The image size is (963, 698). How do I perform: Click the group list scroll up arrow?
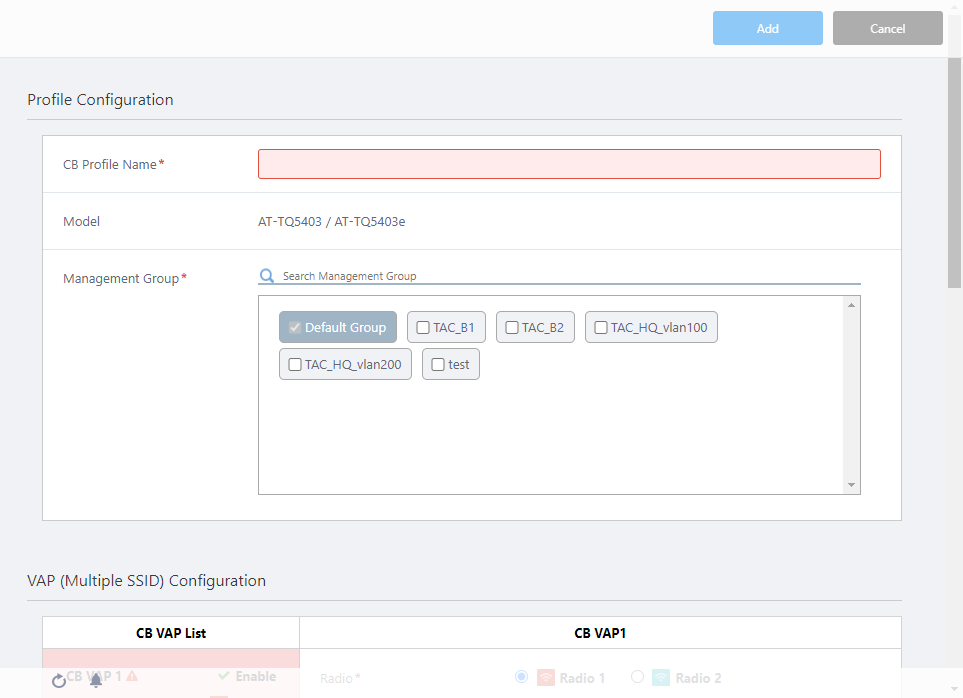tap(851, 305)
